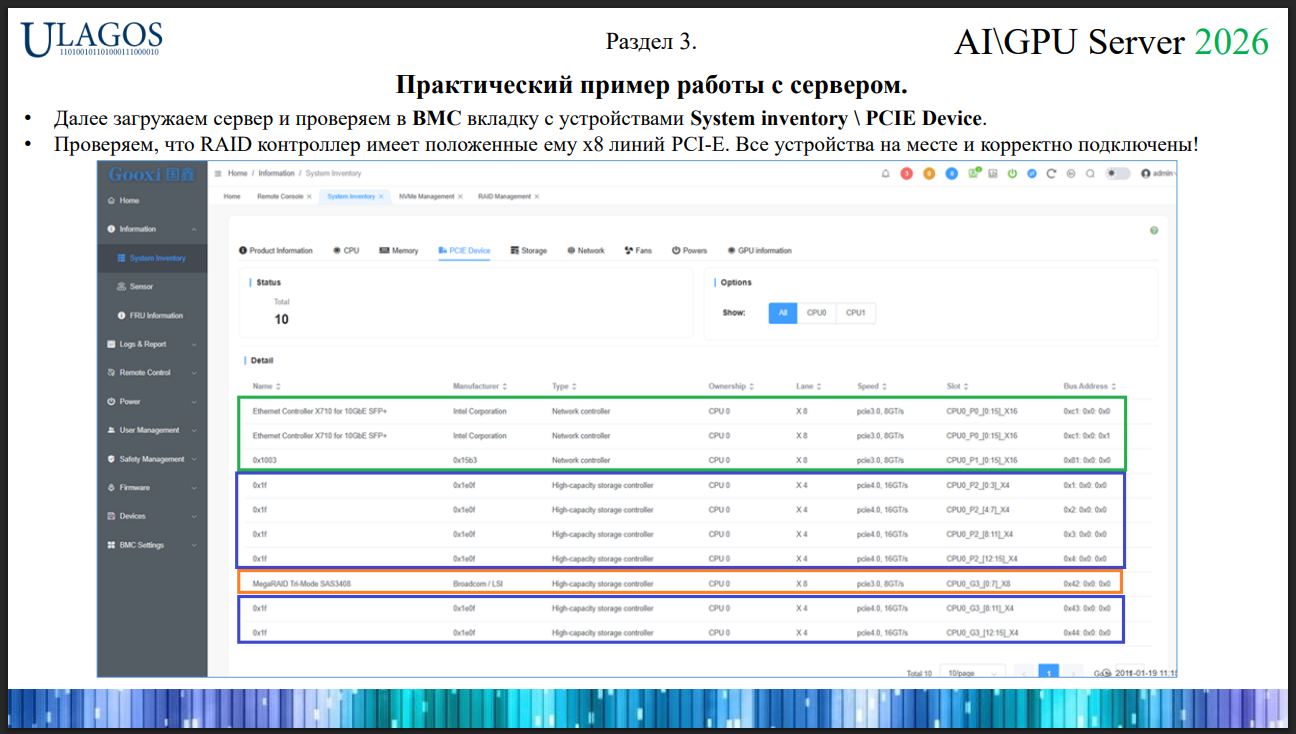Switch to the Product Information tab
1296x734 pixels.
[x=276, y=250]
